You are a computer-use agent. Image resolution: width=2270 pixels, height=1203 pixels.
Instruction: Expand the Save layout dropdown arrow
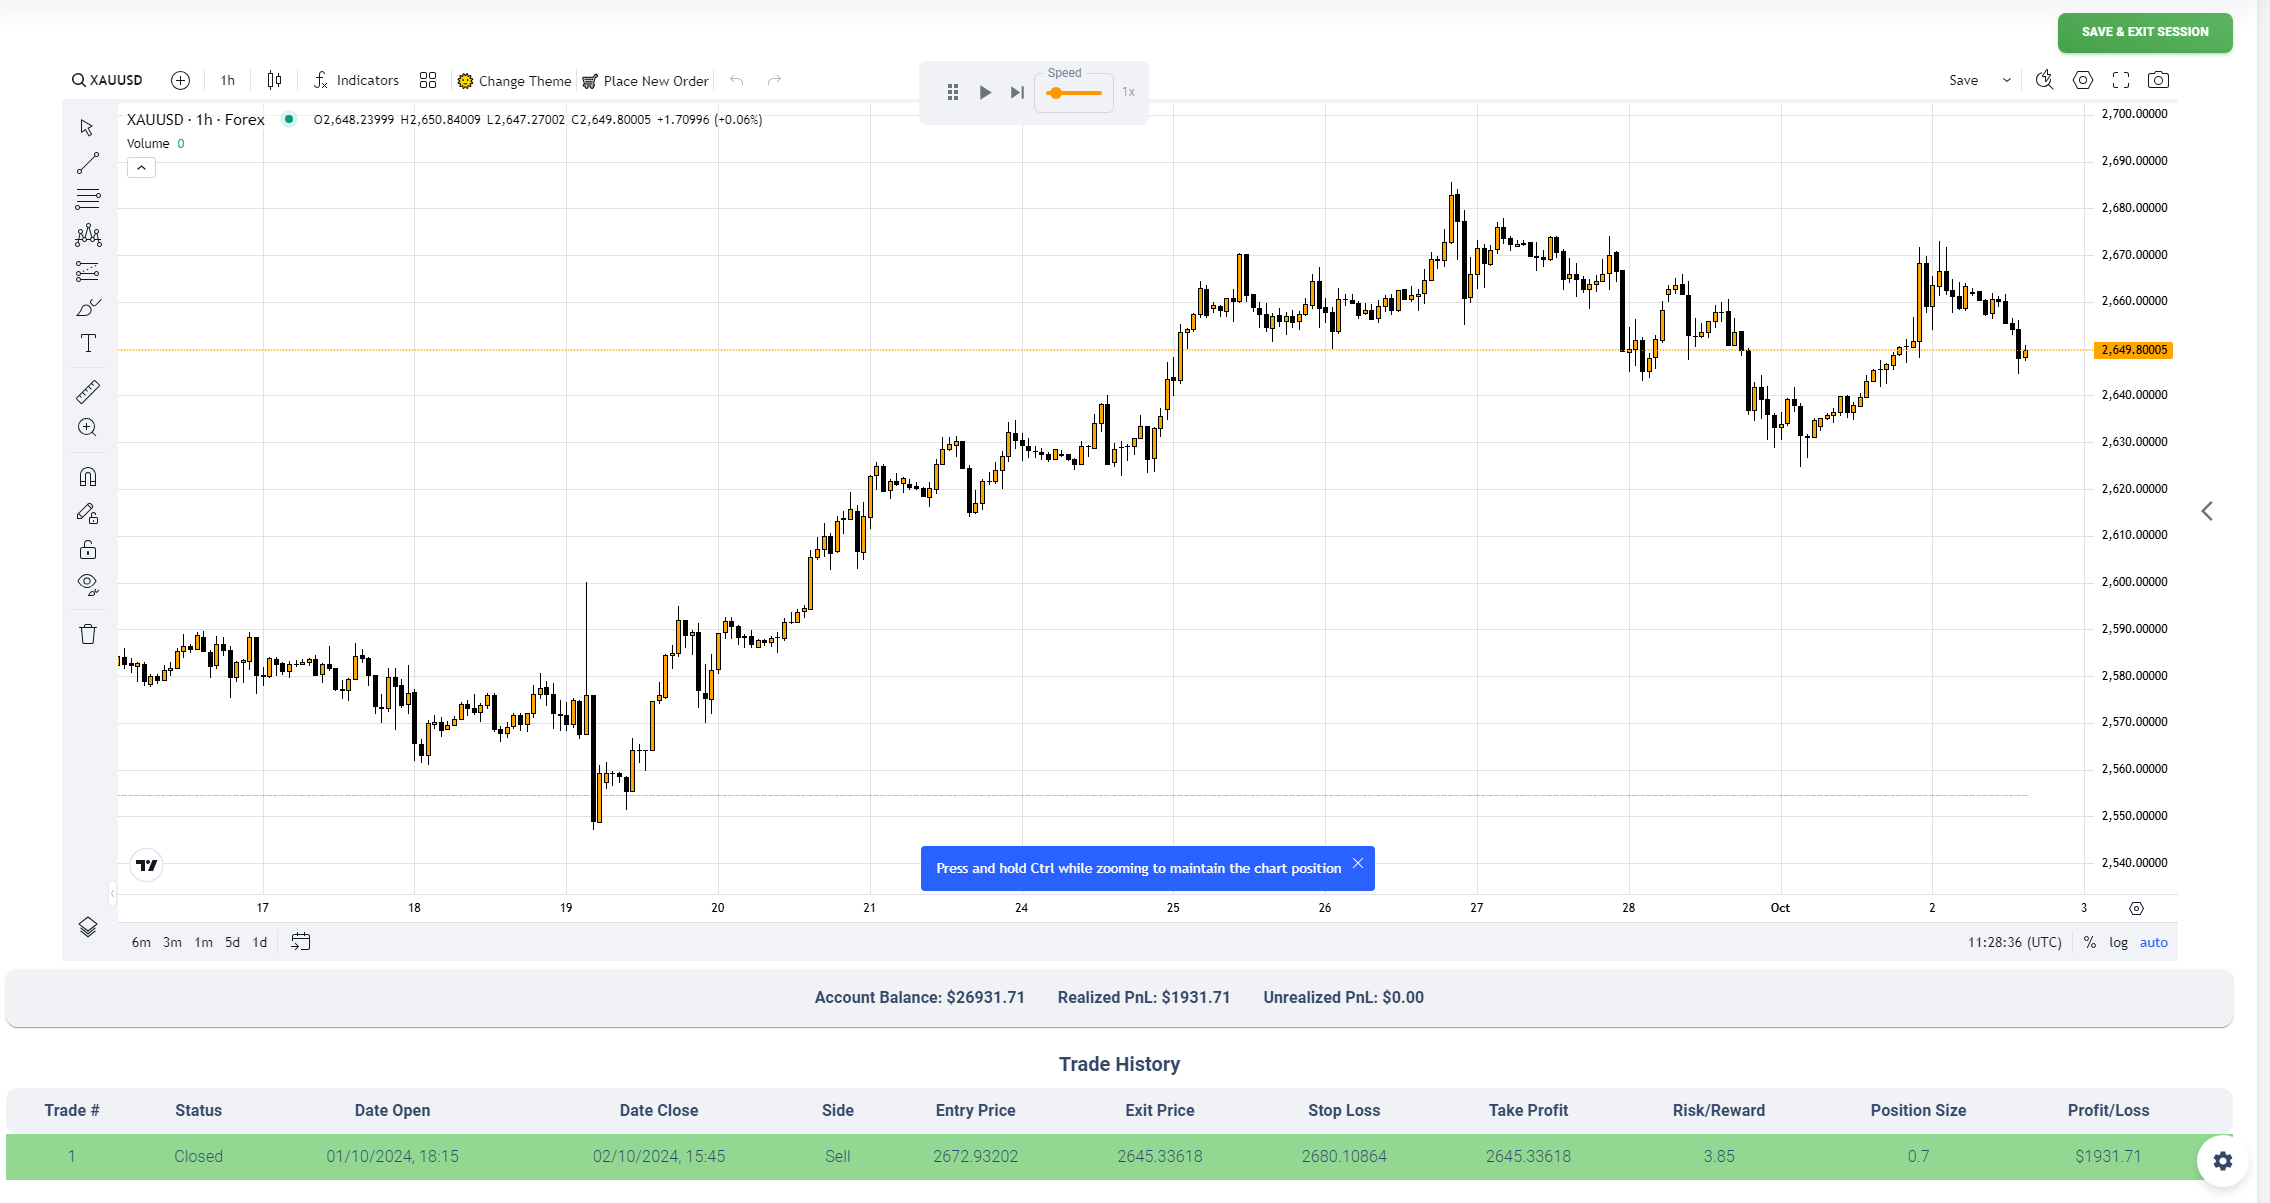2006,80
